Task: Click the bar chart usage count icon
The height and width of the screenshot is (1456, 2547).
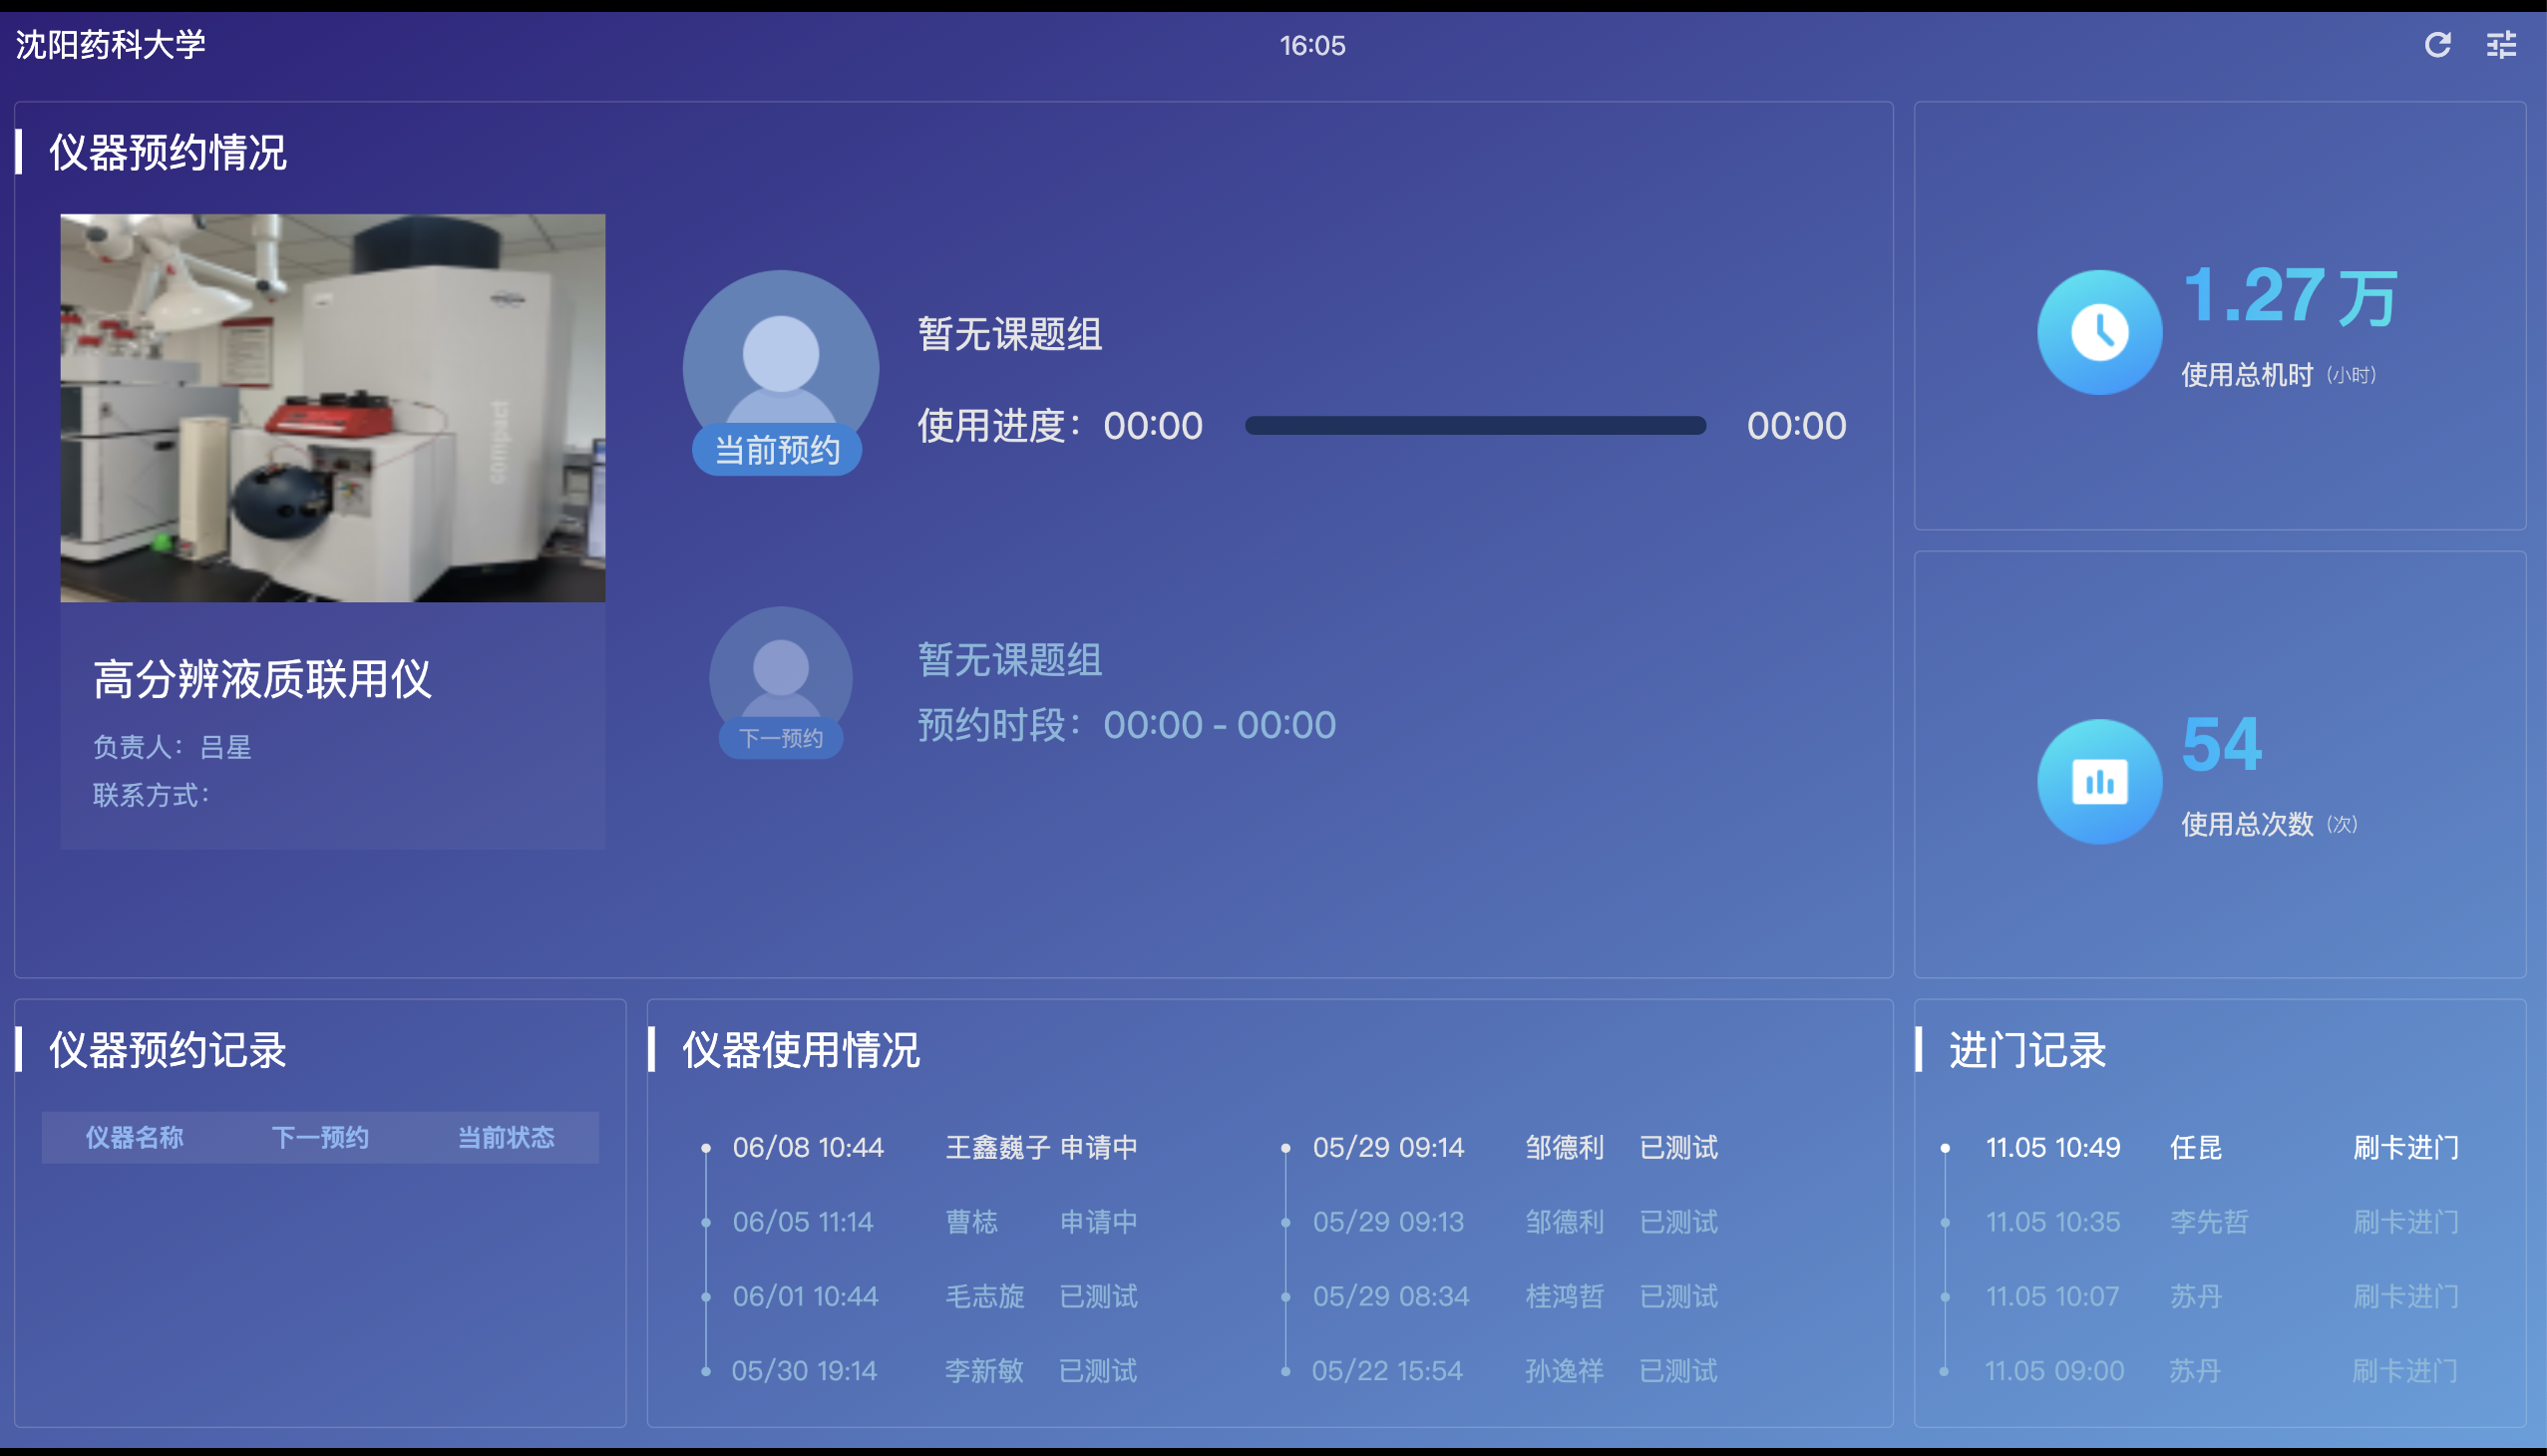Action: 2099,781
